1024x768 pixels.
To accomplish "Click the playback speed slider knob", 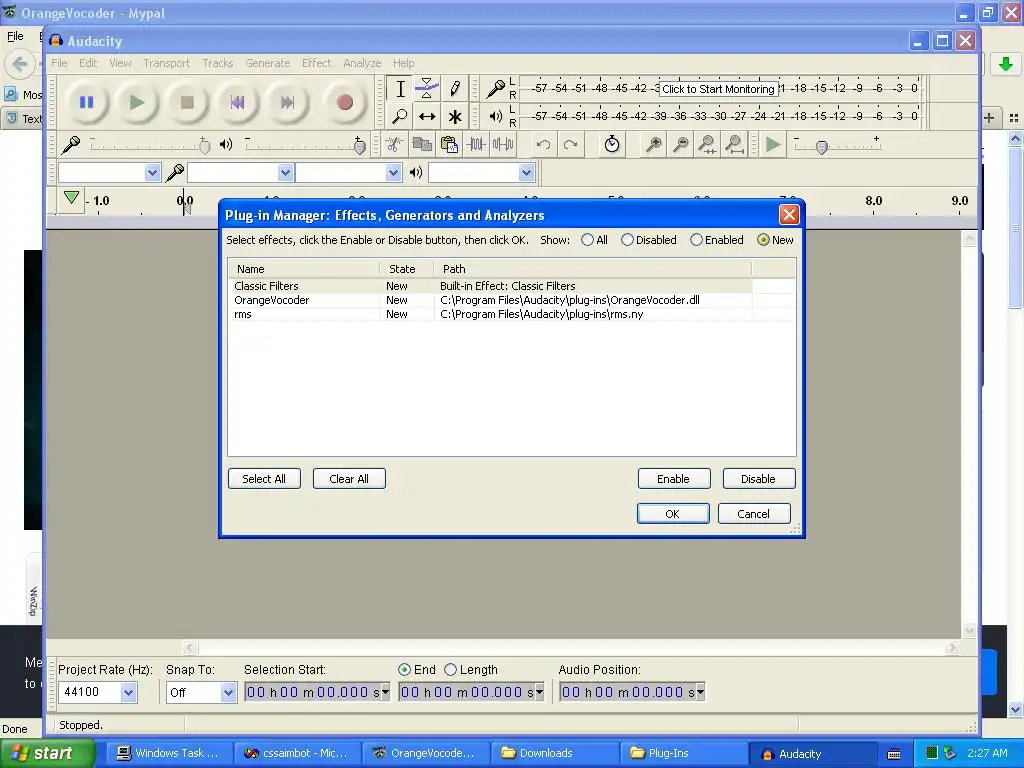I will (822, 147).
